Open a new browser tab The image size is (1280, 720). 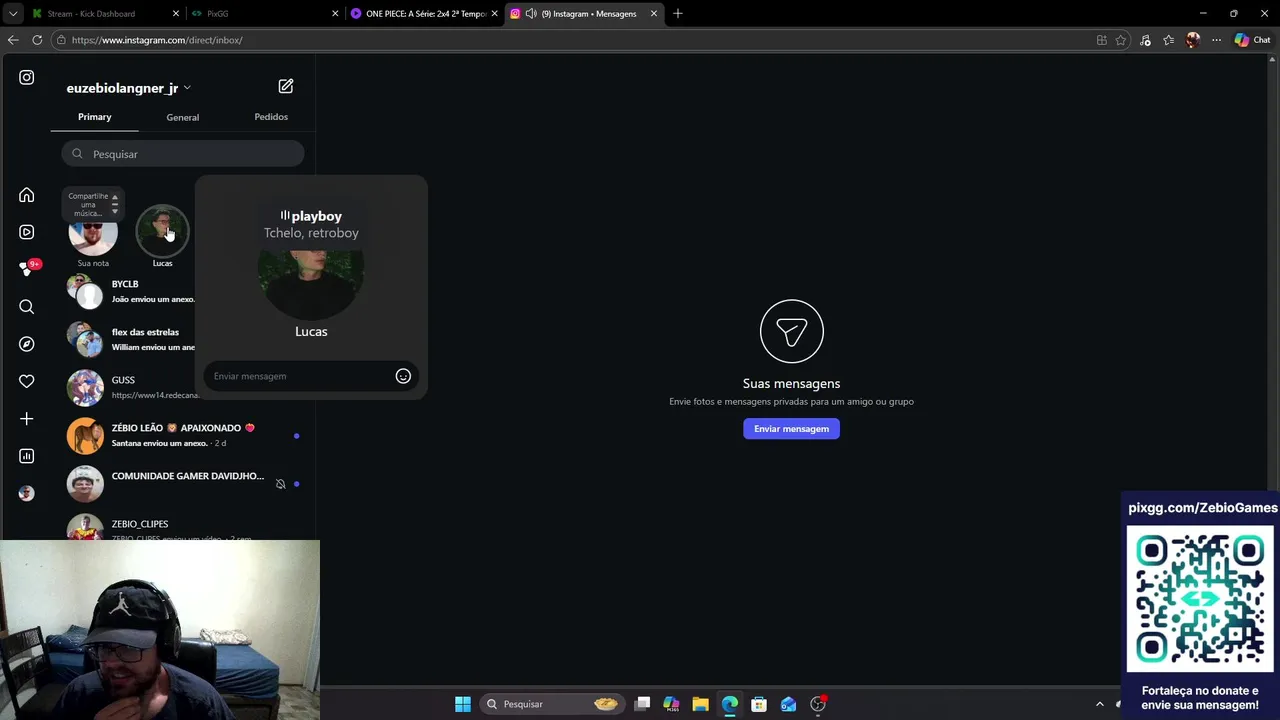(677, 14)
